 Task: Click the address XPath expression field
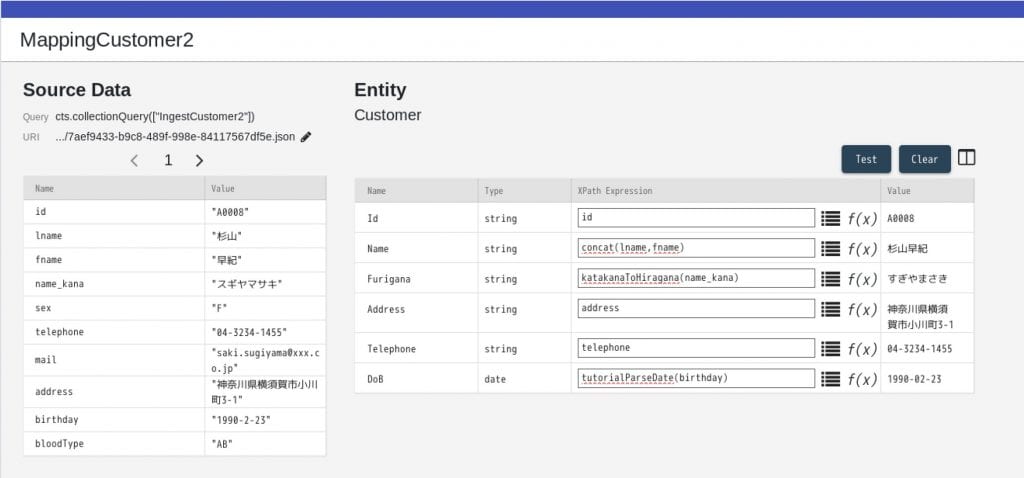(x=696, y=309)
